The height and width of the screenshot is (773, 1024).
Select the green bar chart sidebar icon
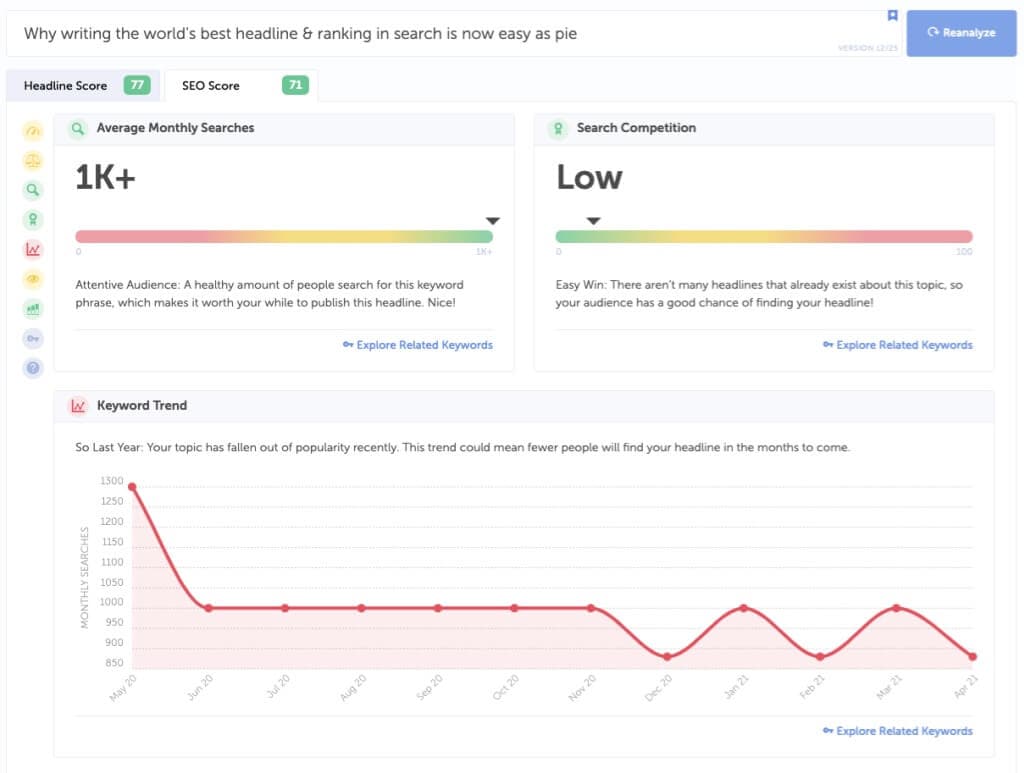33,309
